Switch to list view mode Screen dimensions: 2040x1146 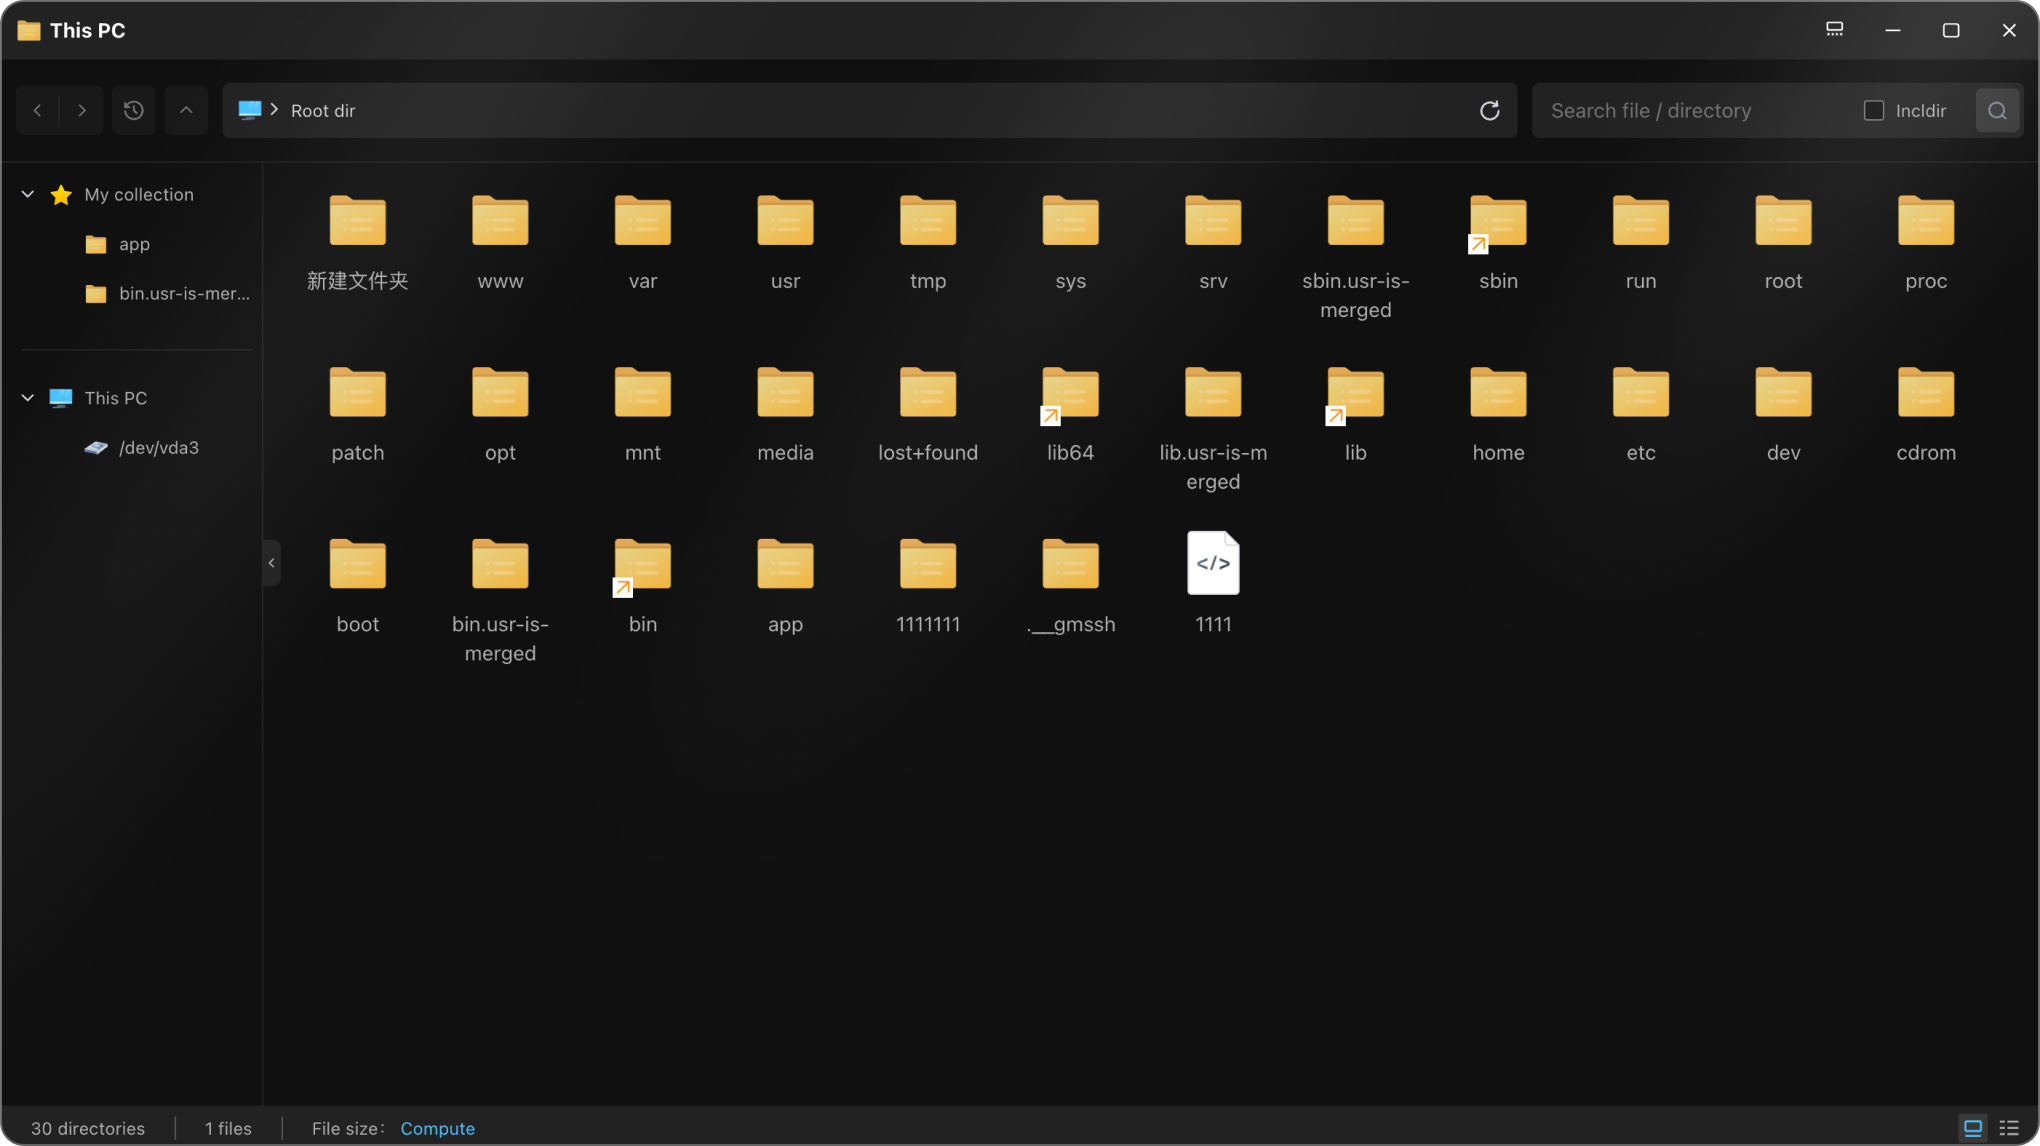coord(2008,1128)
